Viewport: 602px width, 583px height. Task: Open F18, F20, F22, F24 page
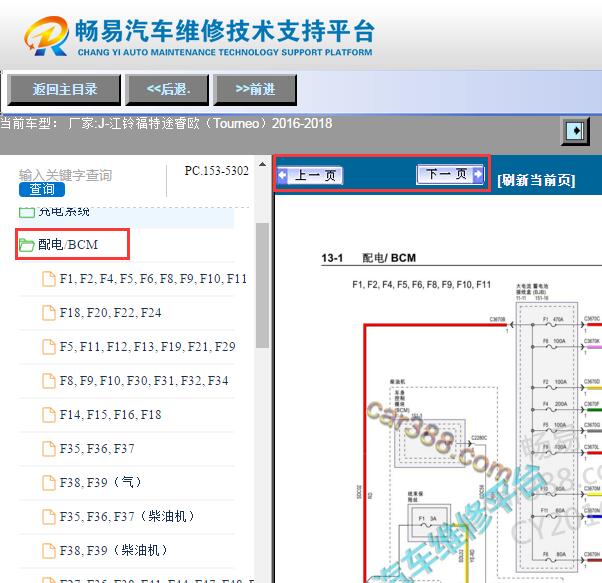[111, 313]
